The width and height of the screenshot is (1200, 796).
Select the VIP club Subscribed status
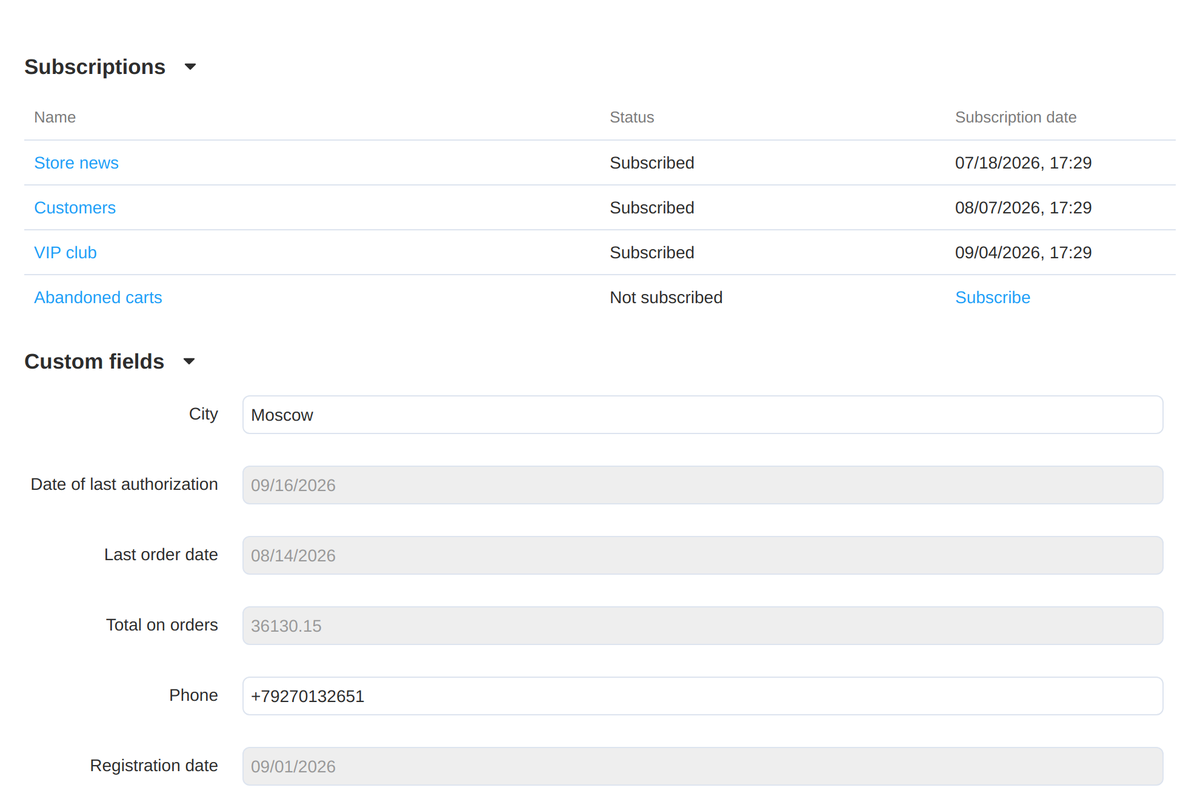(652, 253)
